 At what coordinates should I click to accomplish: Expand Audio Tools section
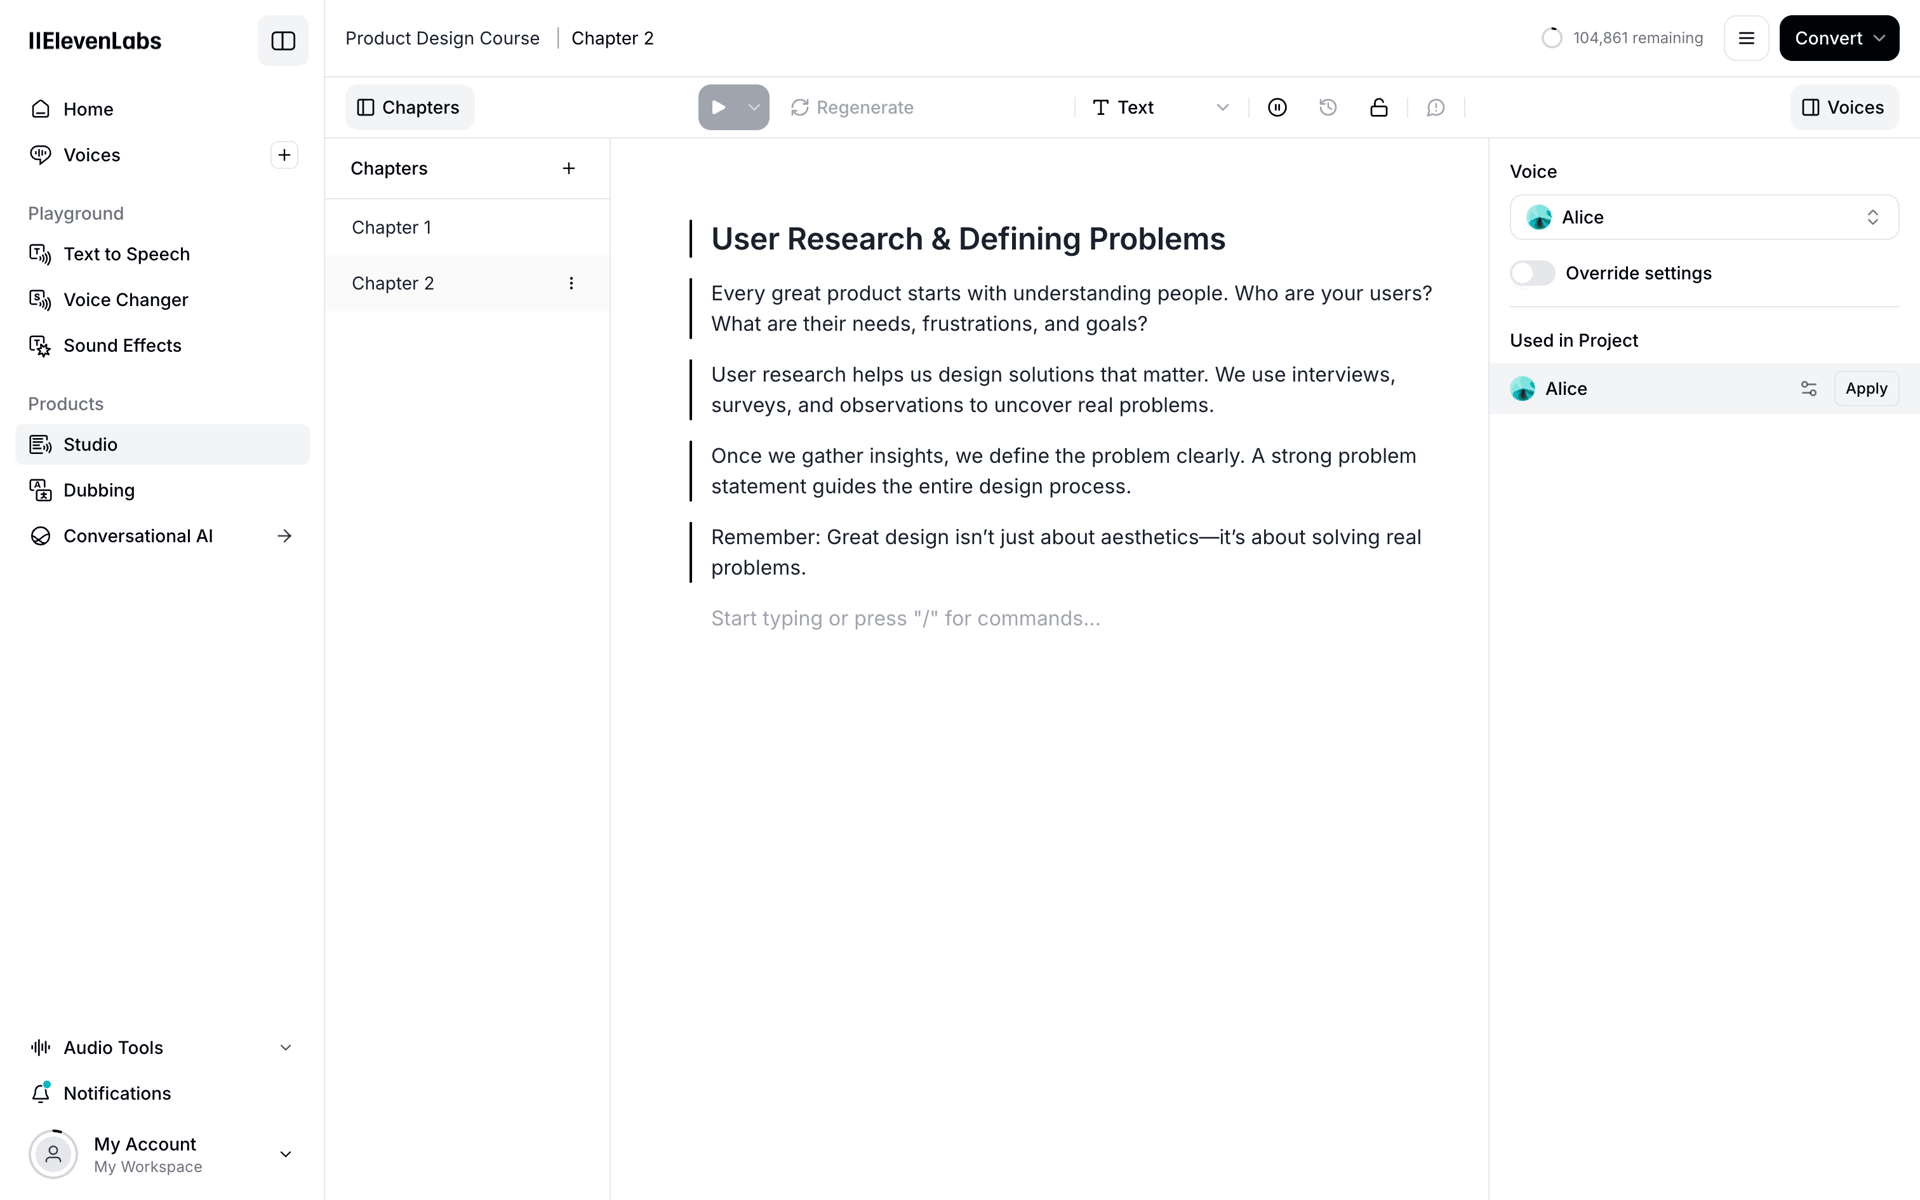click(x=162, y=1047)
